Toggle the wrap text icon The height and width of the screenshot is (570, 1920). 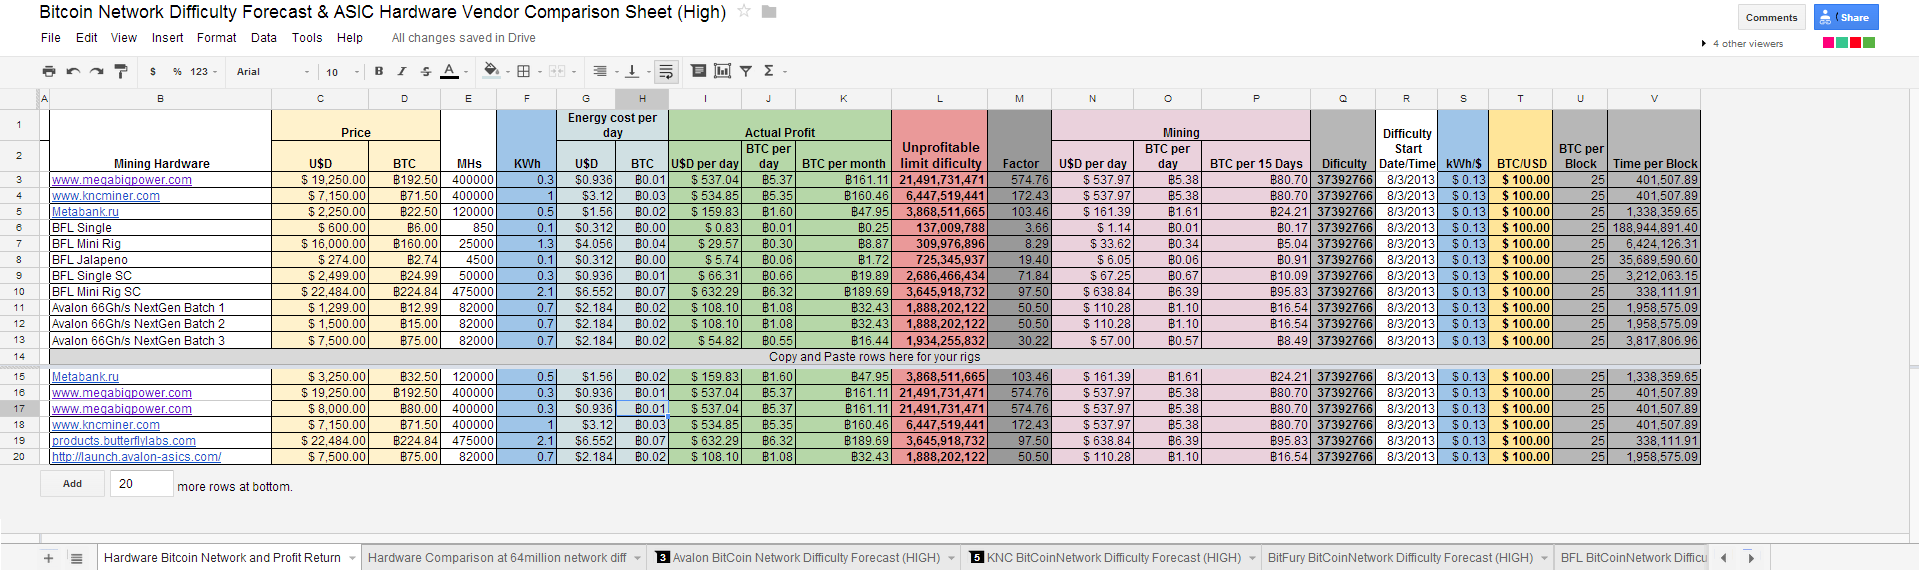(666, 71)
